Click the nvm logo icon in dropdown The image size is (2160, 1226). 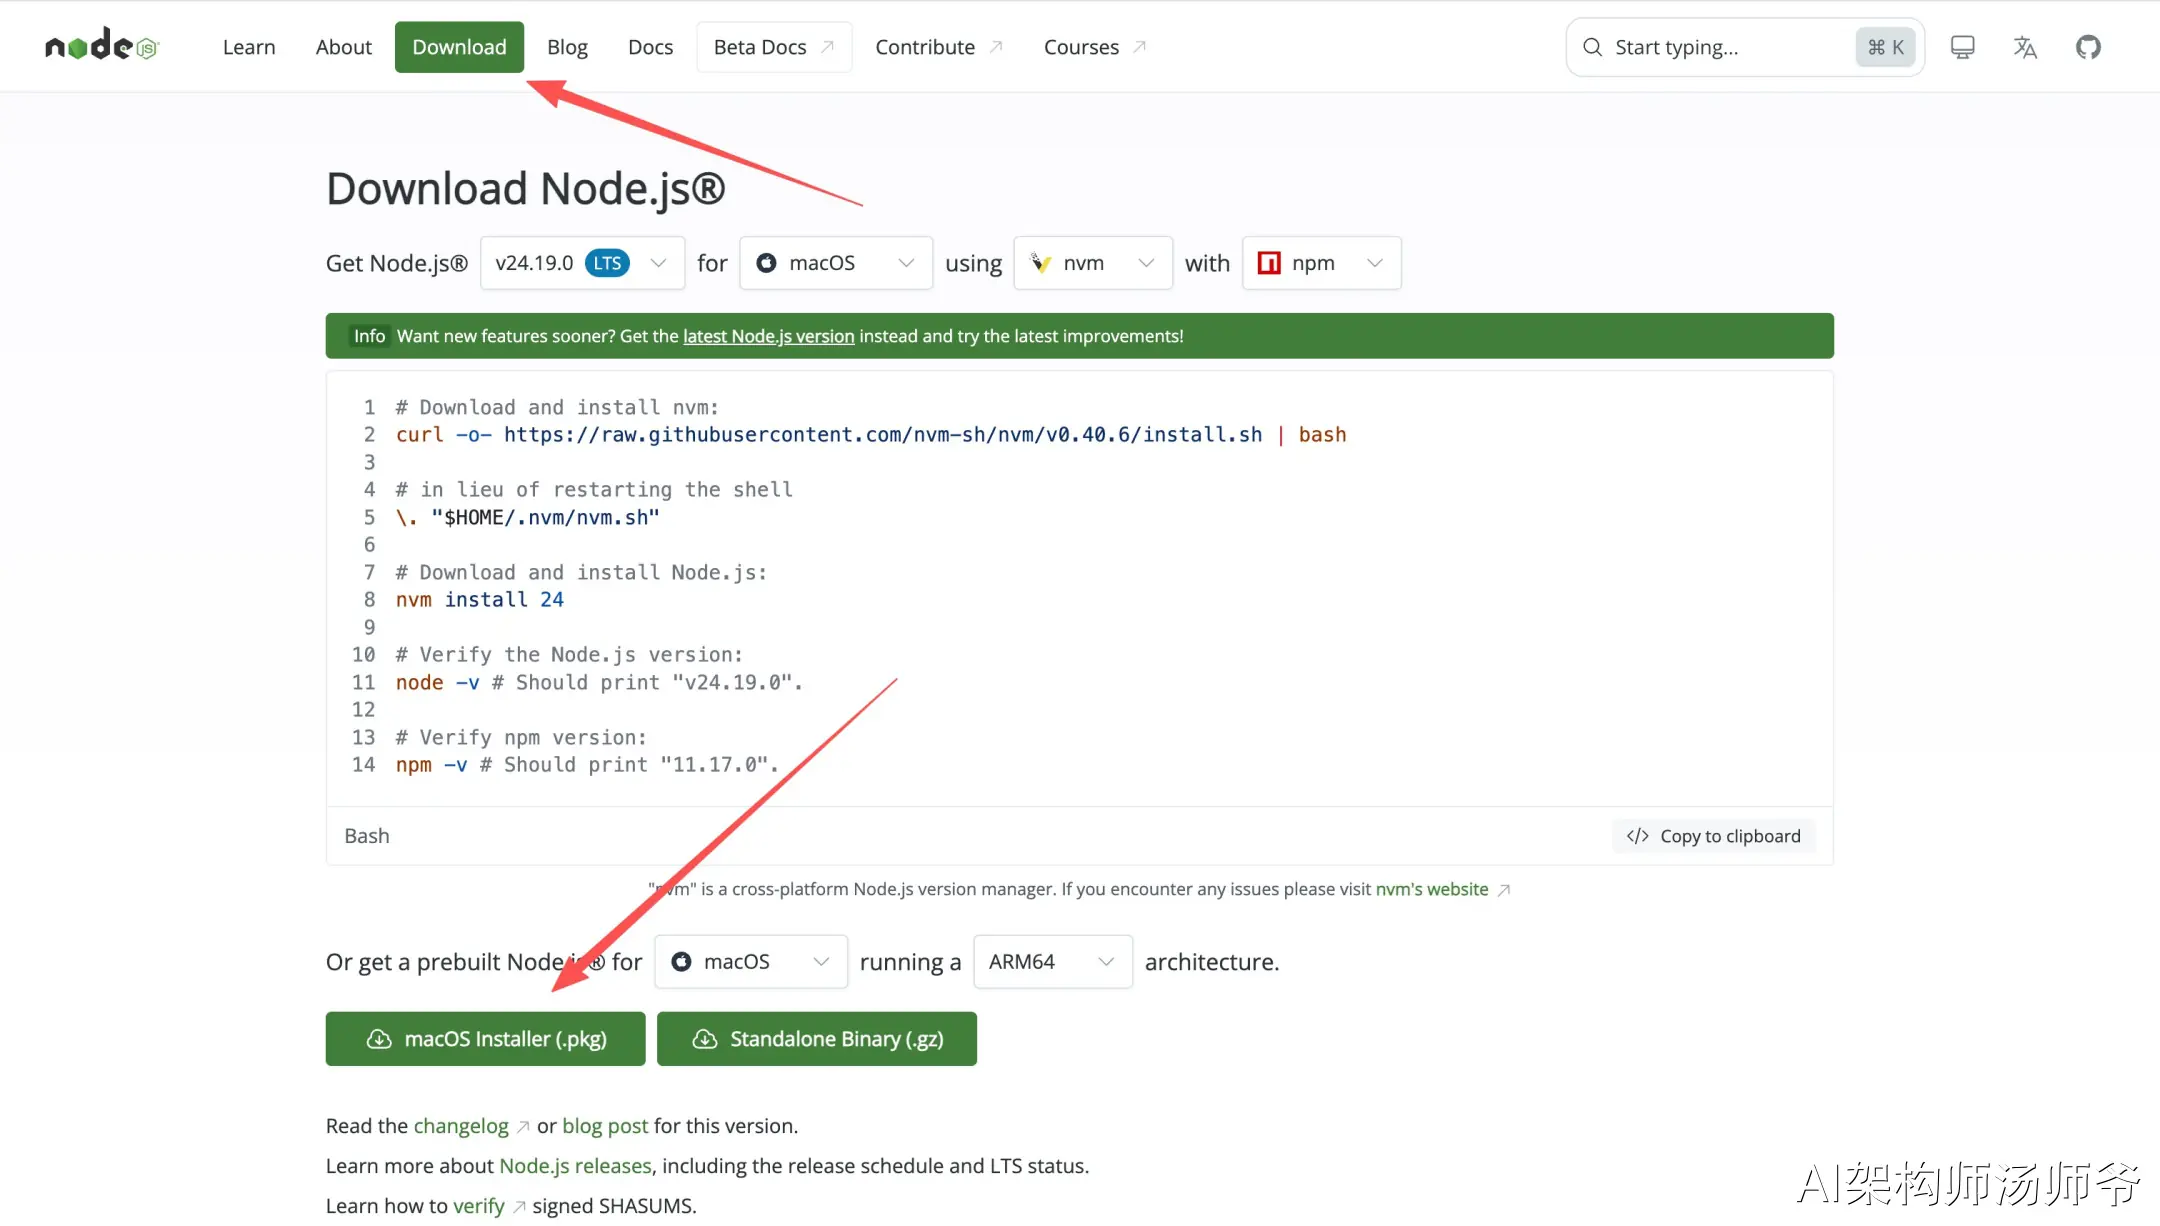tap(1040, 263)
